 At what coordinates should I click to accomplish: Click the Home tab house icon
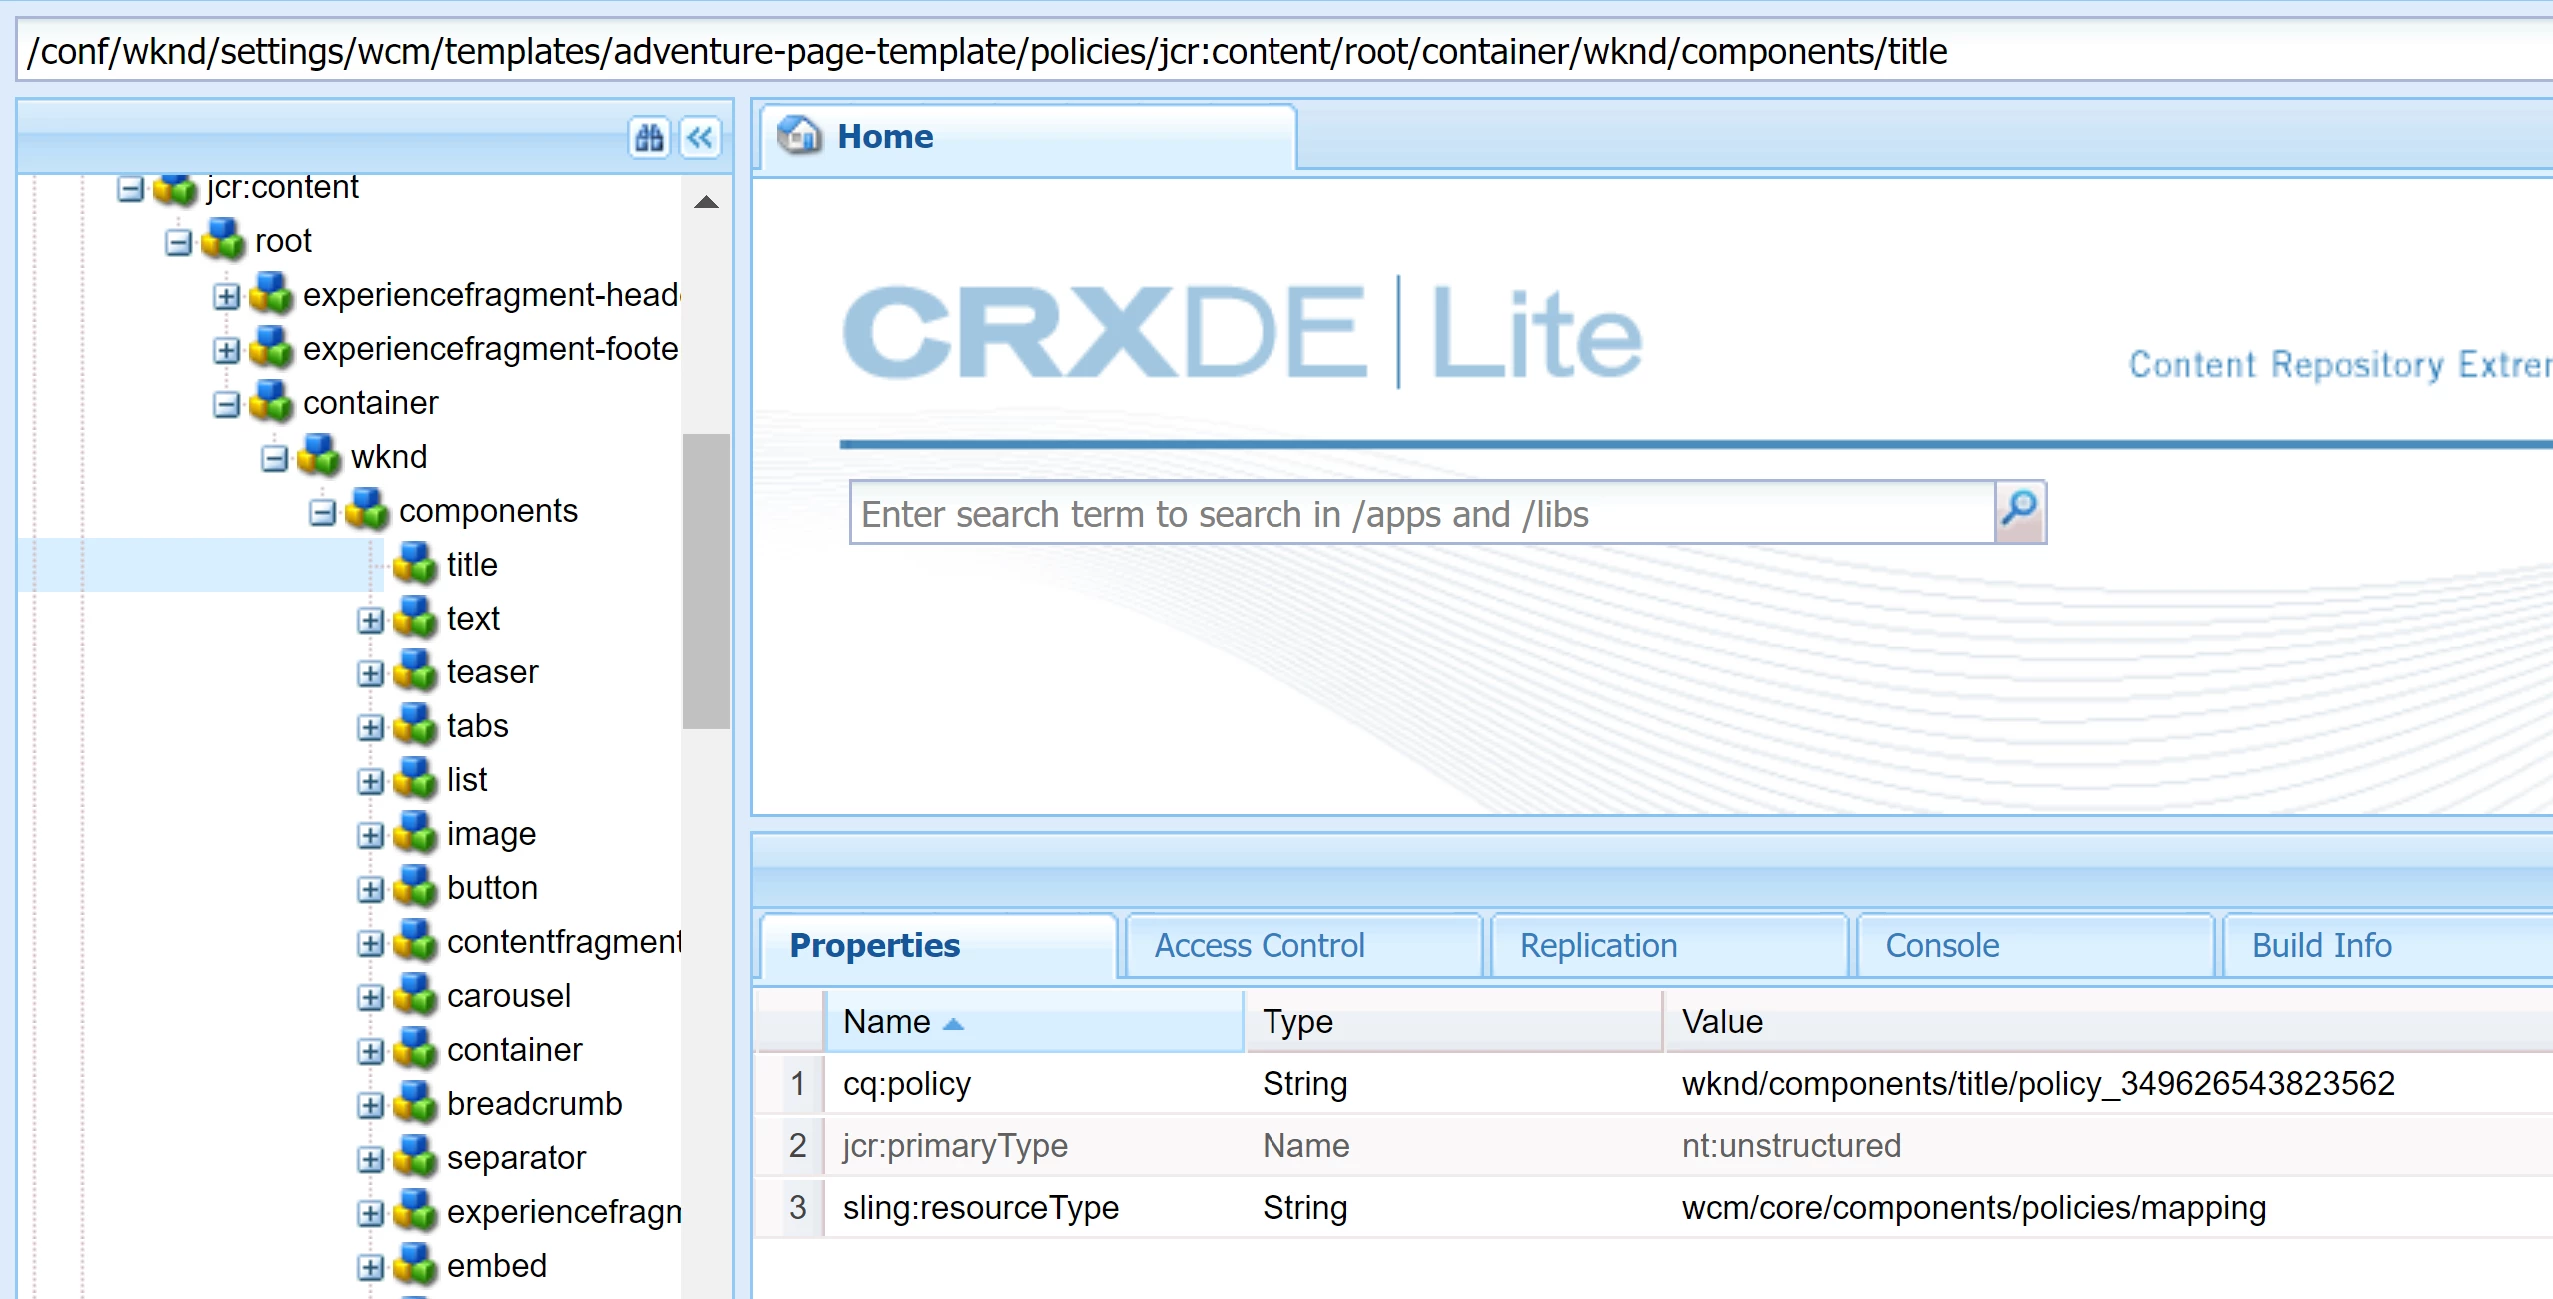click(x=799, y=135)
